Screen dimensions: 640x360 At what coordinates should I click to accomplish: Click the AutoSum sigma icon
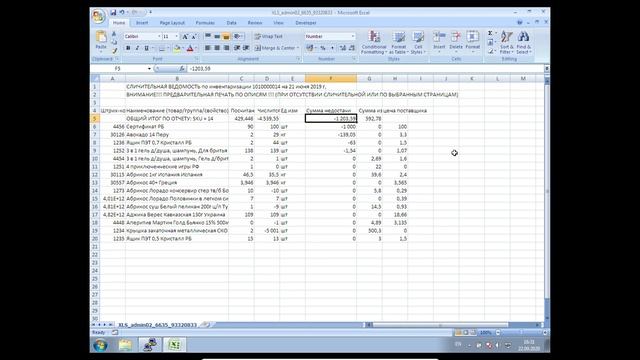click(490, 33)
